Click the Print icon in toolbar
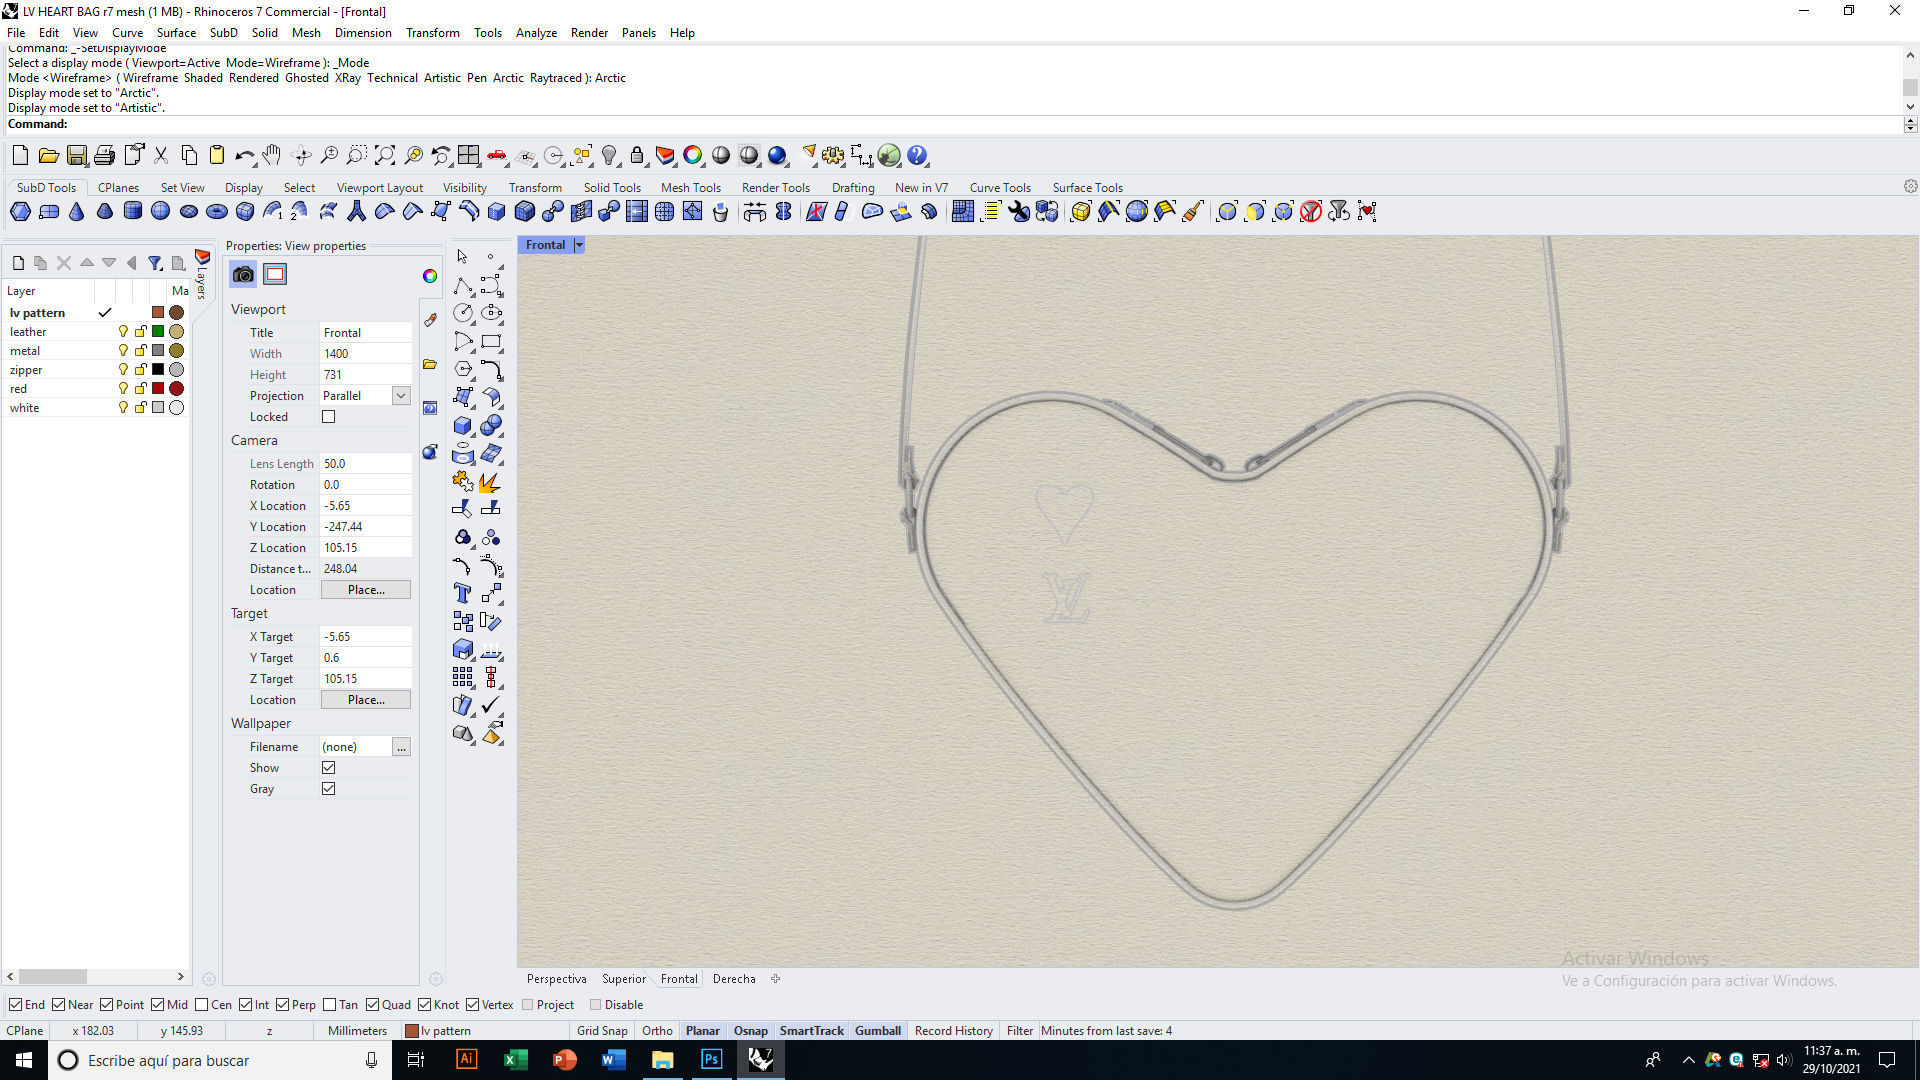The width and height of the screenshot is (1920, 1080). pos(104,156)
